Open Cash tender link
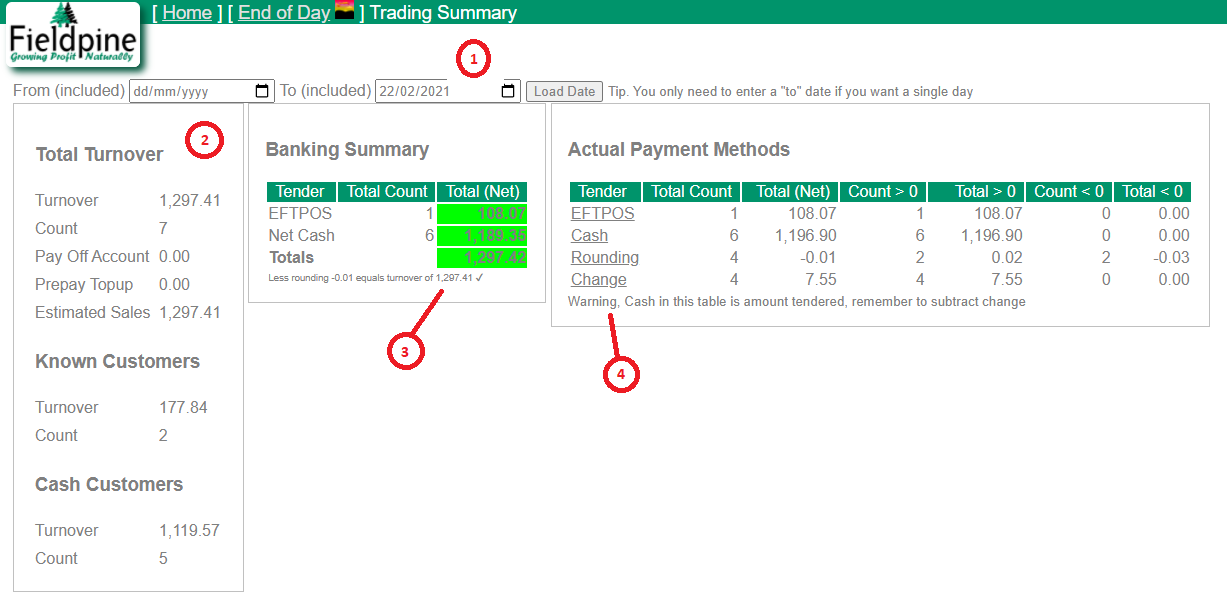 pos(589,235)
